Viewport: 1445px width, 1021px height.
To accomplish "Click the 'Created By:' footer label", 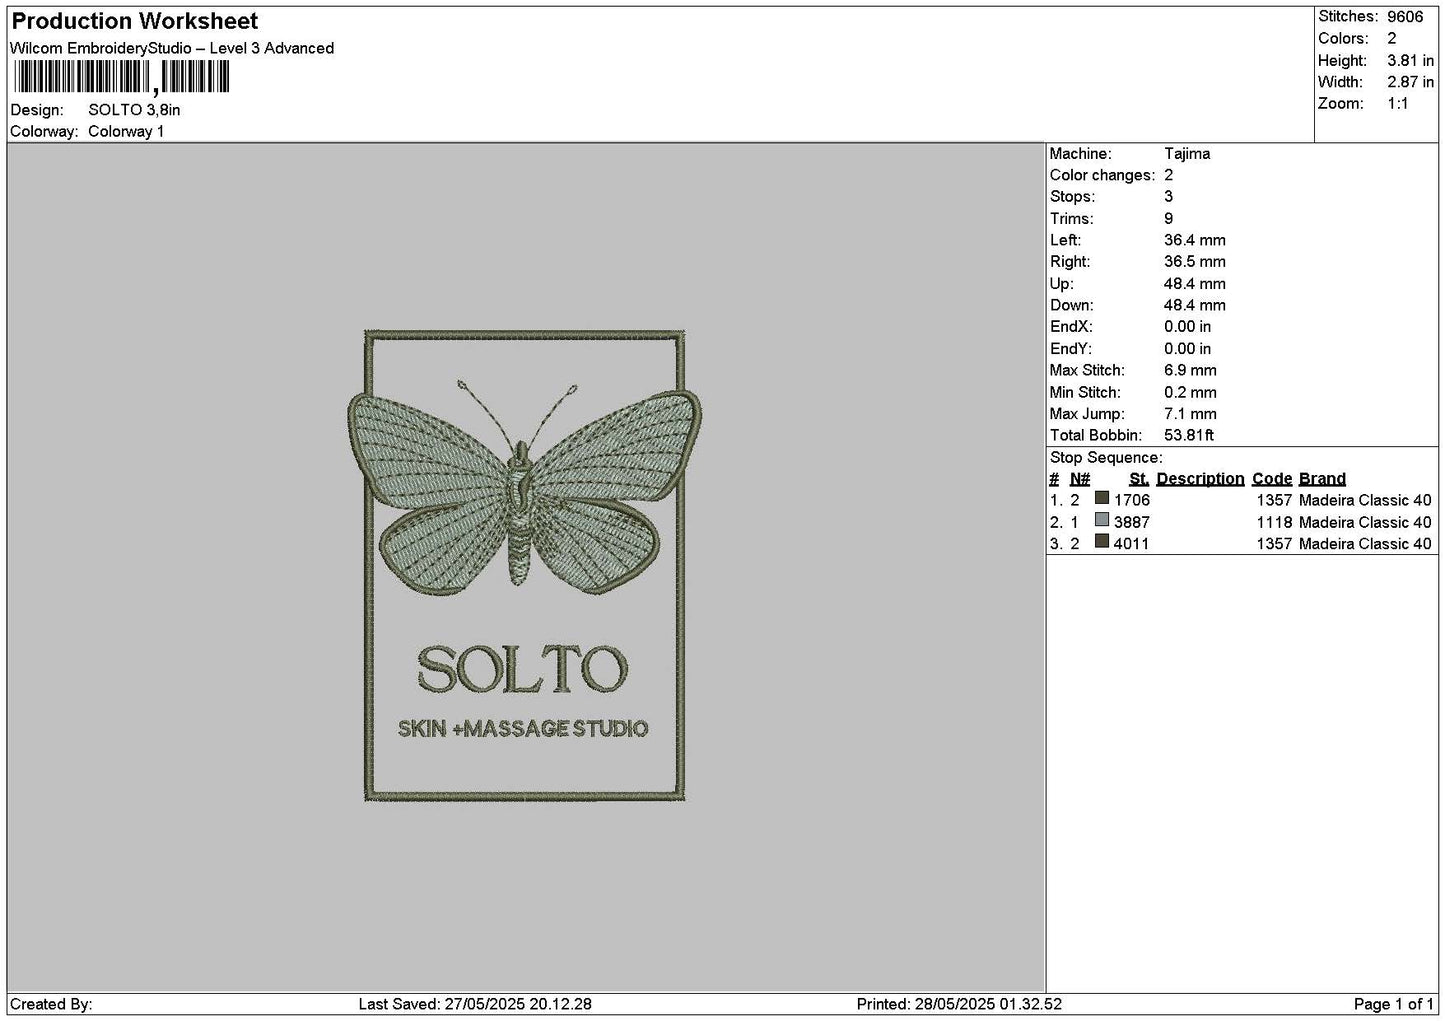I will coord(51,1004).
